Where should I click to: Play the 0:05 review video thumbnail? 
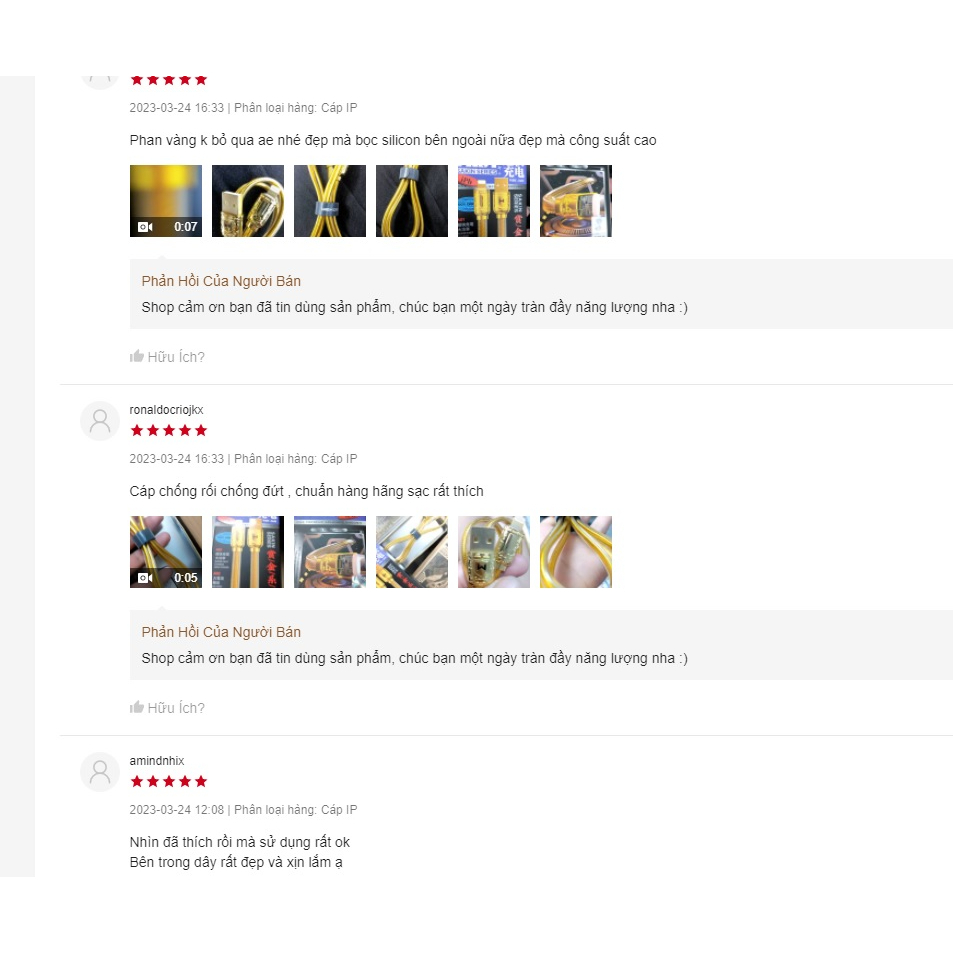point(166,552)
